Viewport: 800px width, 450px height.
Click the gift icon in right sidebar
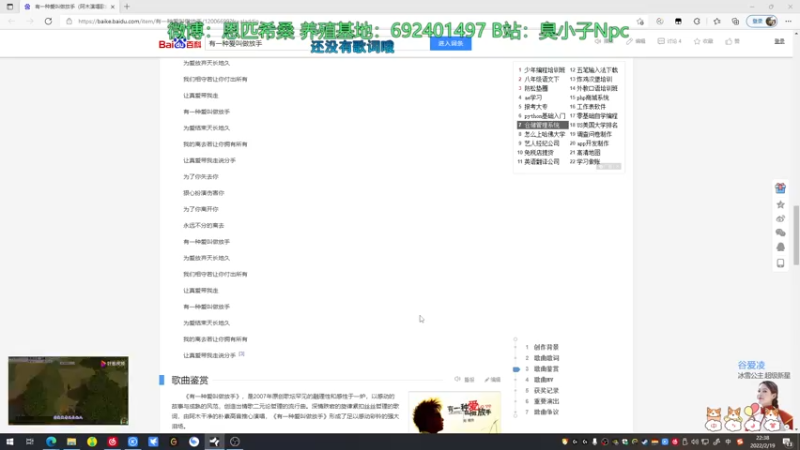point(780,188)
